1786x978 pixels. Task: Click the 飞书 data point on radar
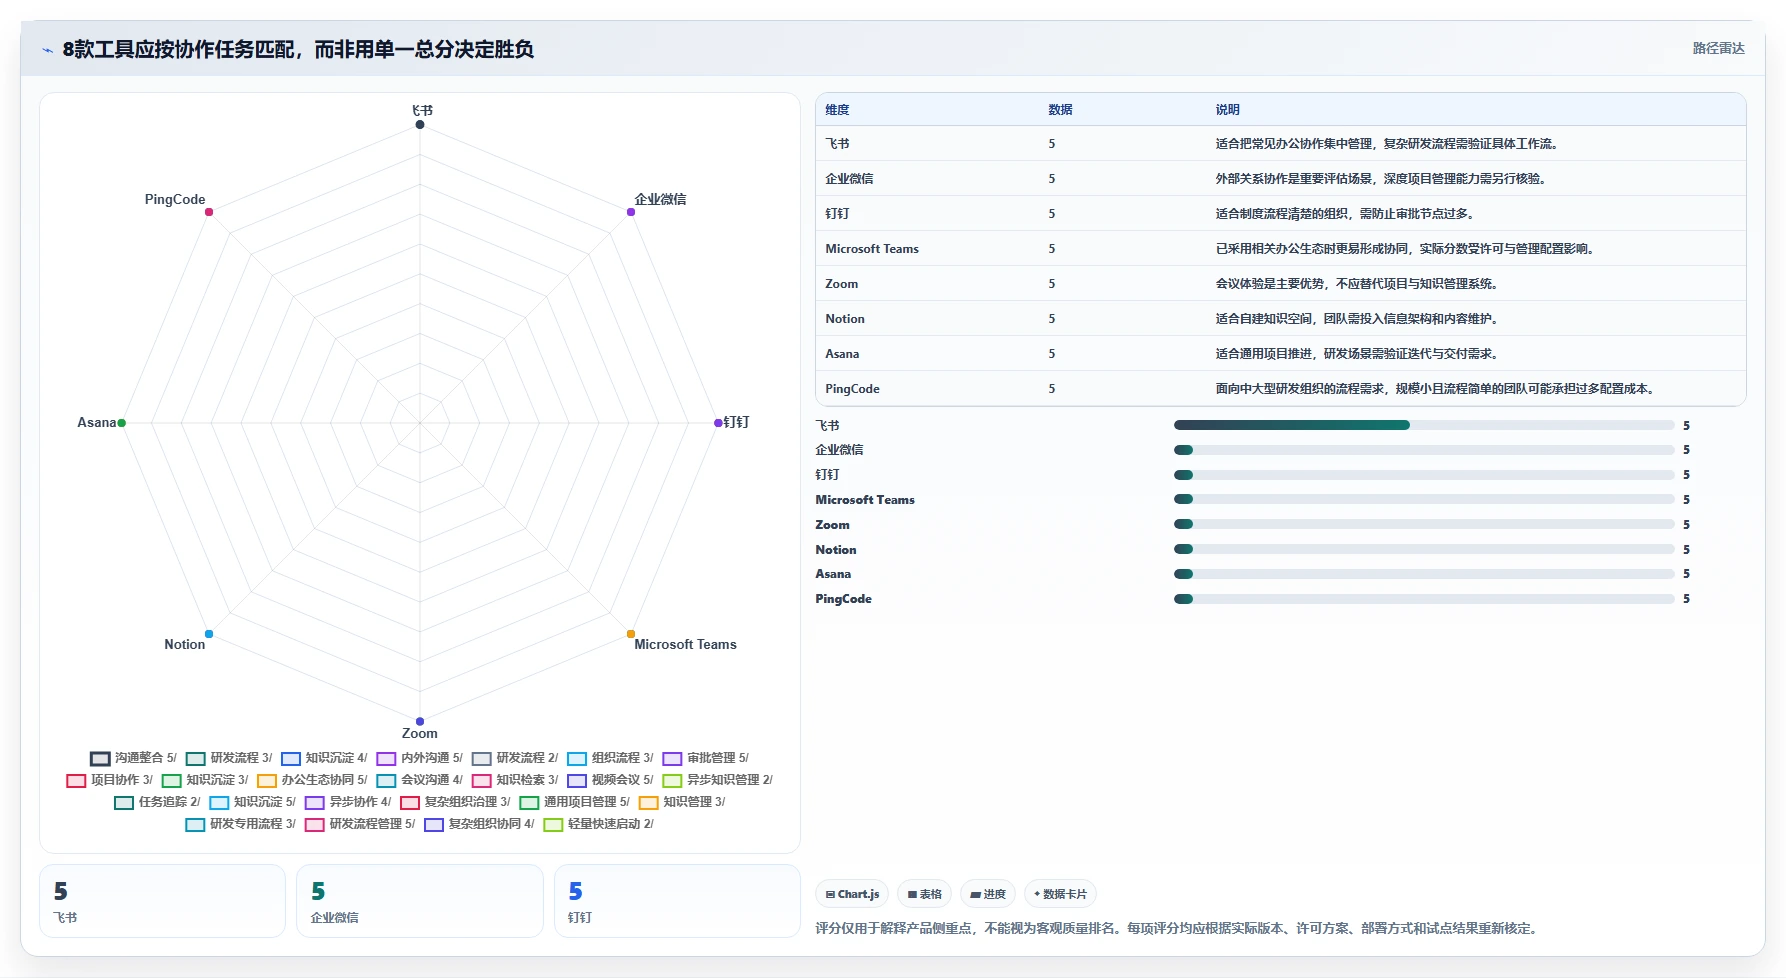420,124
